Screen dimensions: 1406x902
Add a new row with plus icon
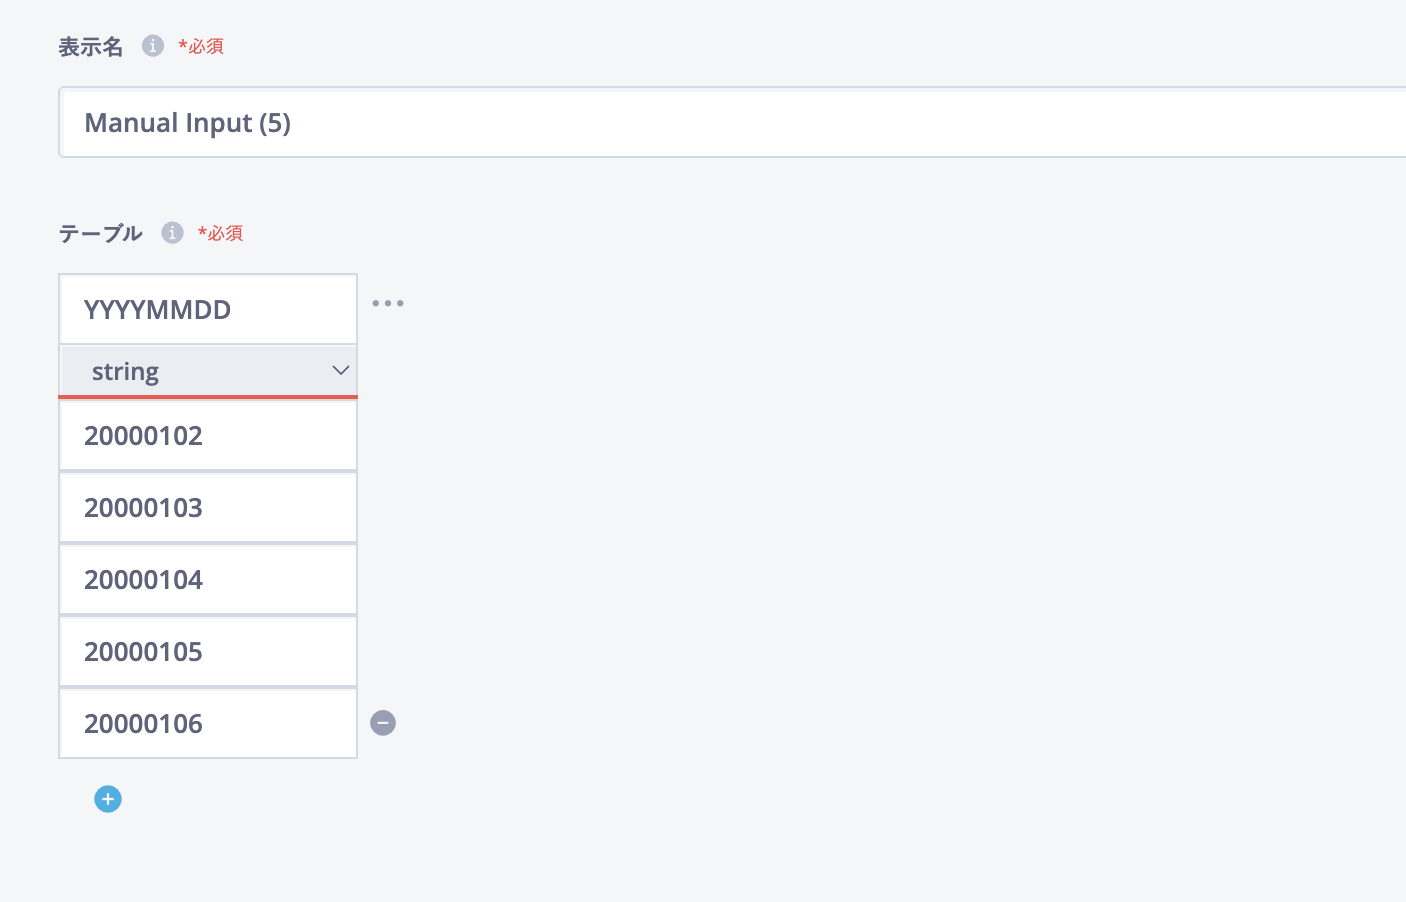click(x=108, y=799)
